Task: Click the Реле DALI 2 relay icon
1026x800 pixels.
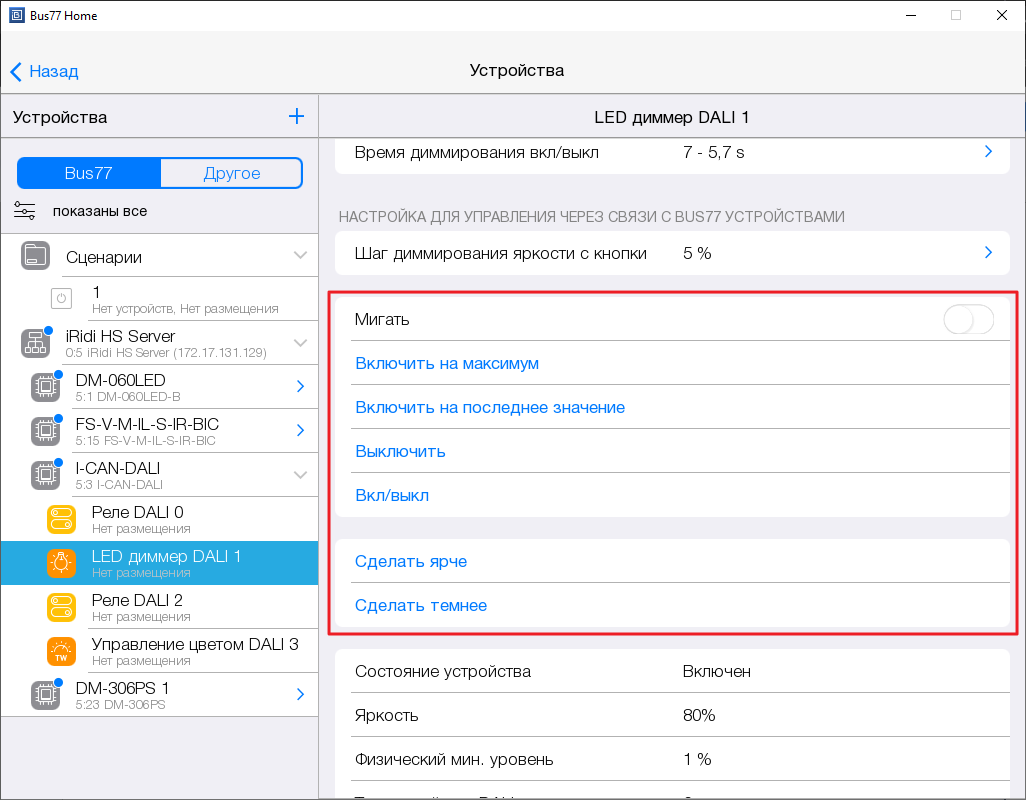Action: click(x=61, y=607)
